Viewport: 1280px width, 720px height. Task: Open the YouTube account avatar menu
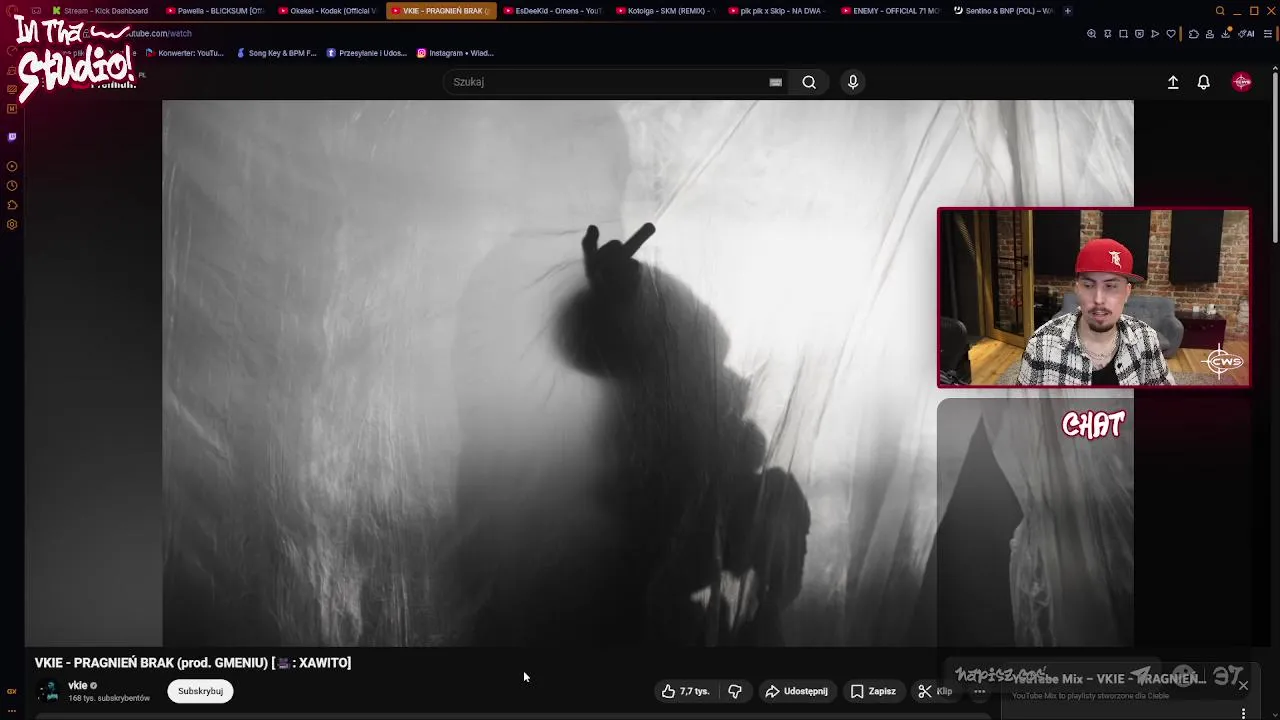[1242, 83]
